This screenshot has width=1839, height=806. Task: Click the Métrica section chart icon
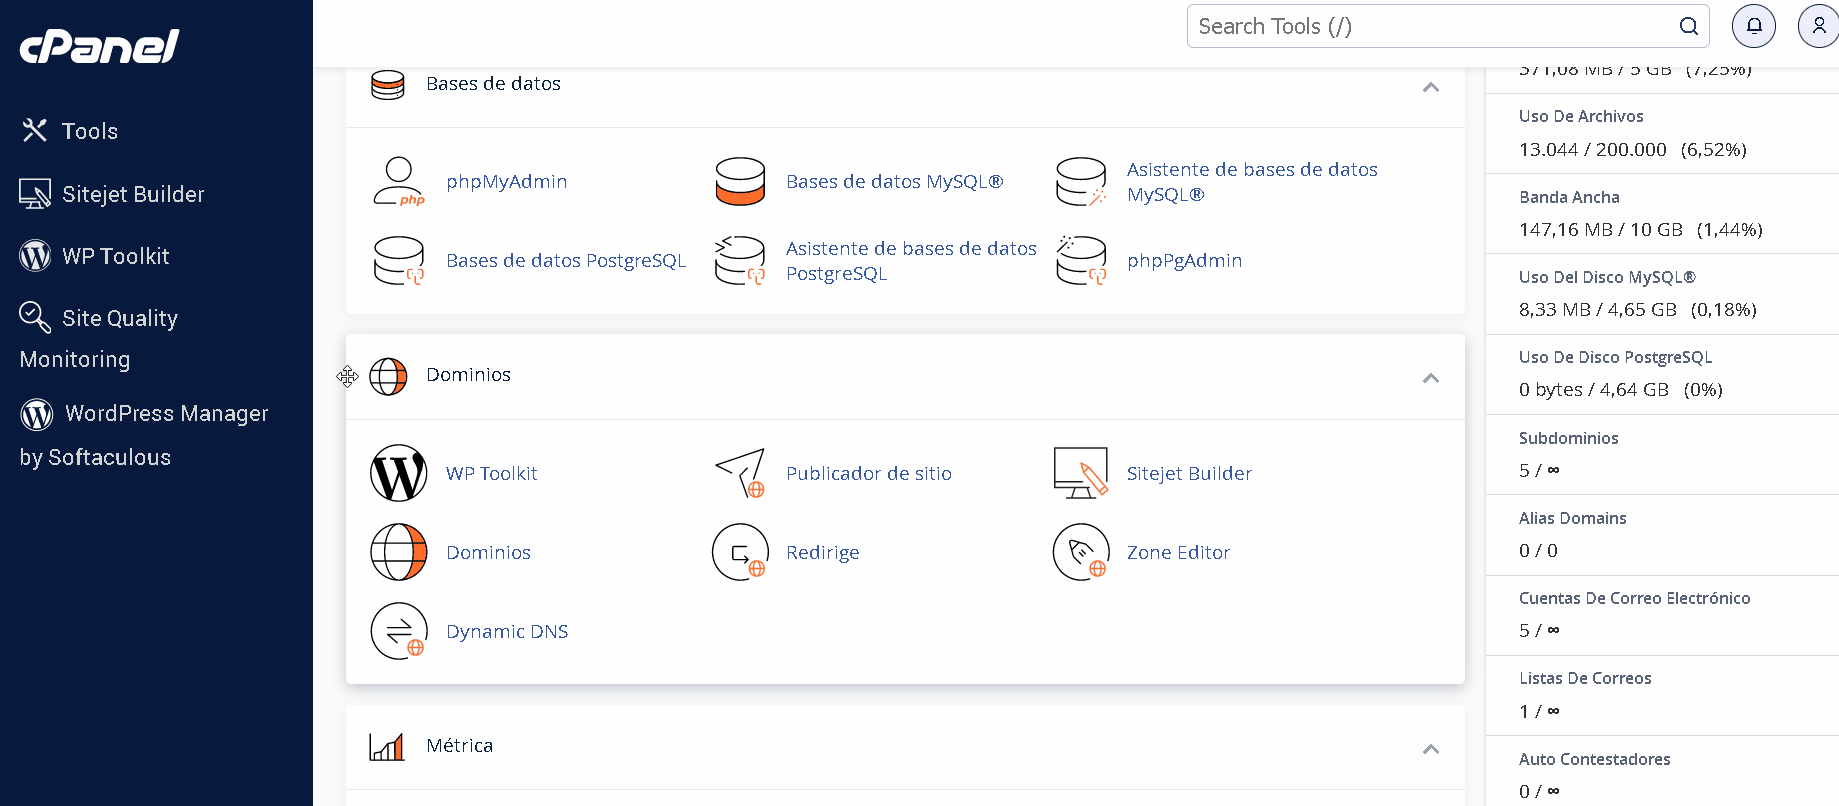point(387,746)
